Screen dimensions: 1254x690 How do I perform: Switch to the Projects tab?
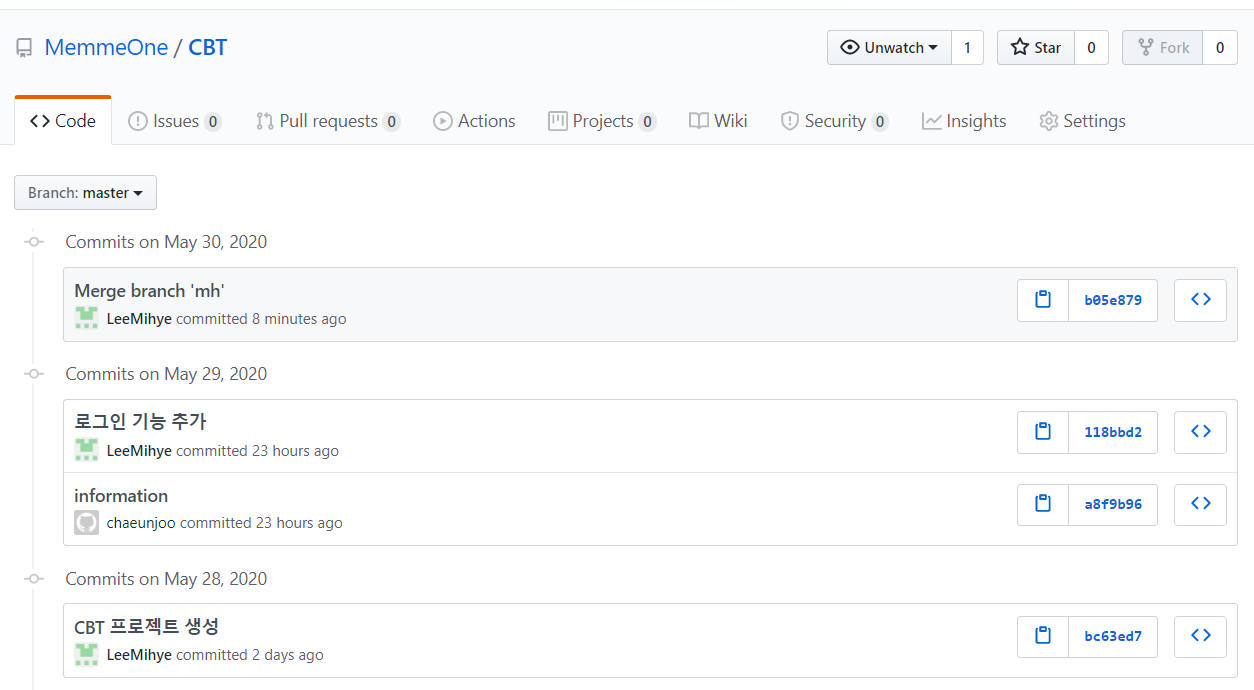(603, 121)
